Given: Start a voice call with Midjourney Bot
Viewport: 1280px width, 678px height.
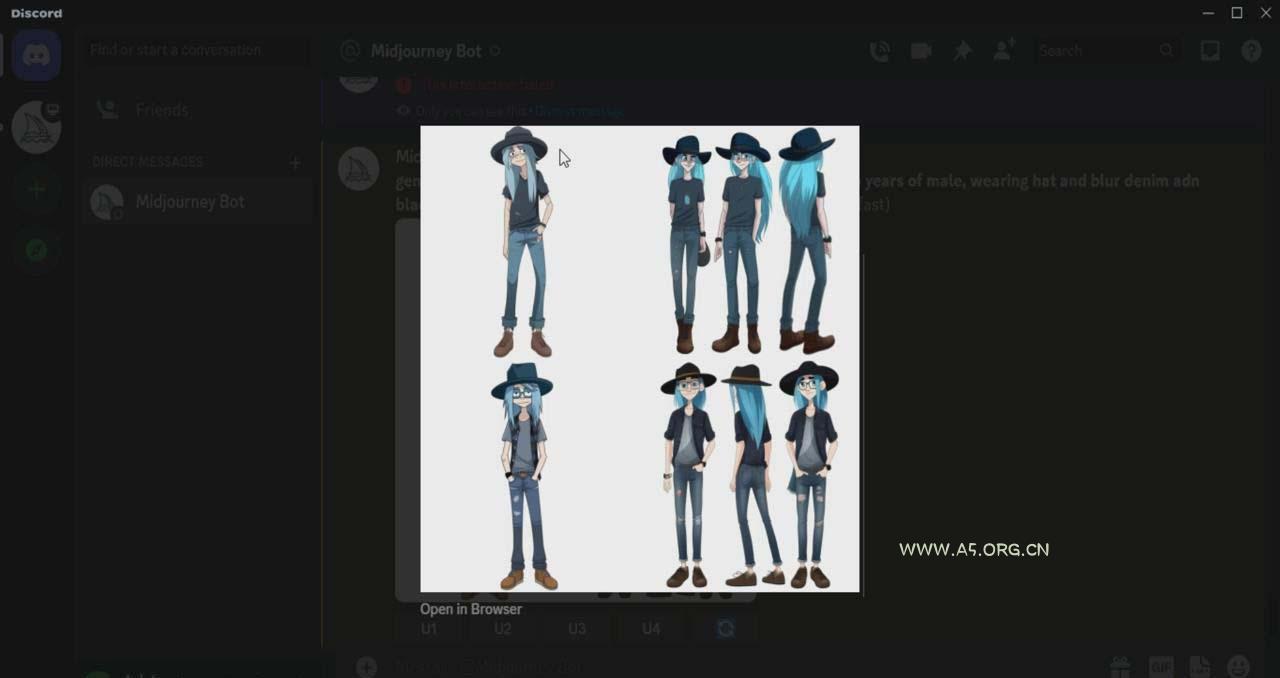Looking at the screenshot, I should tap(879, 51).
